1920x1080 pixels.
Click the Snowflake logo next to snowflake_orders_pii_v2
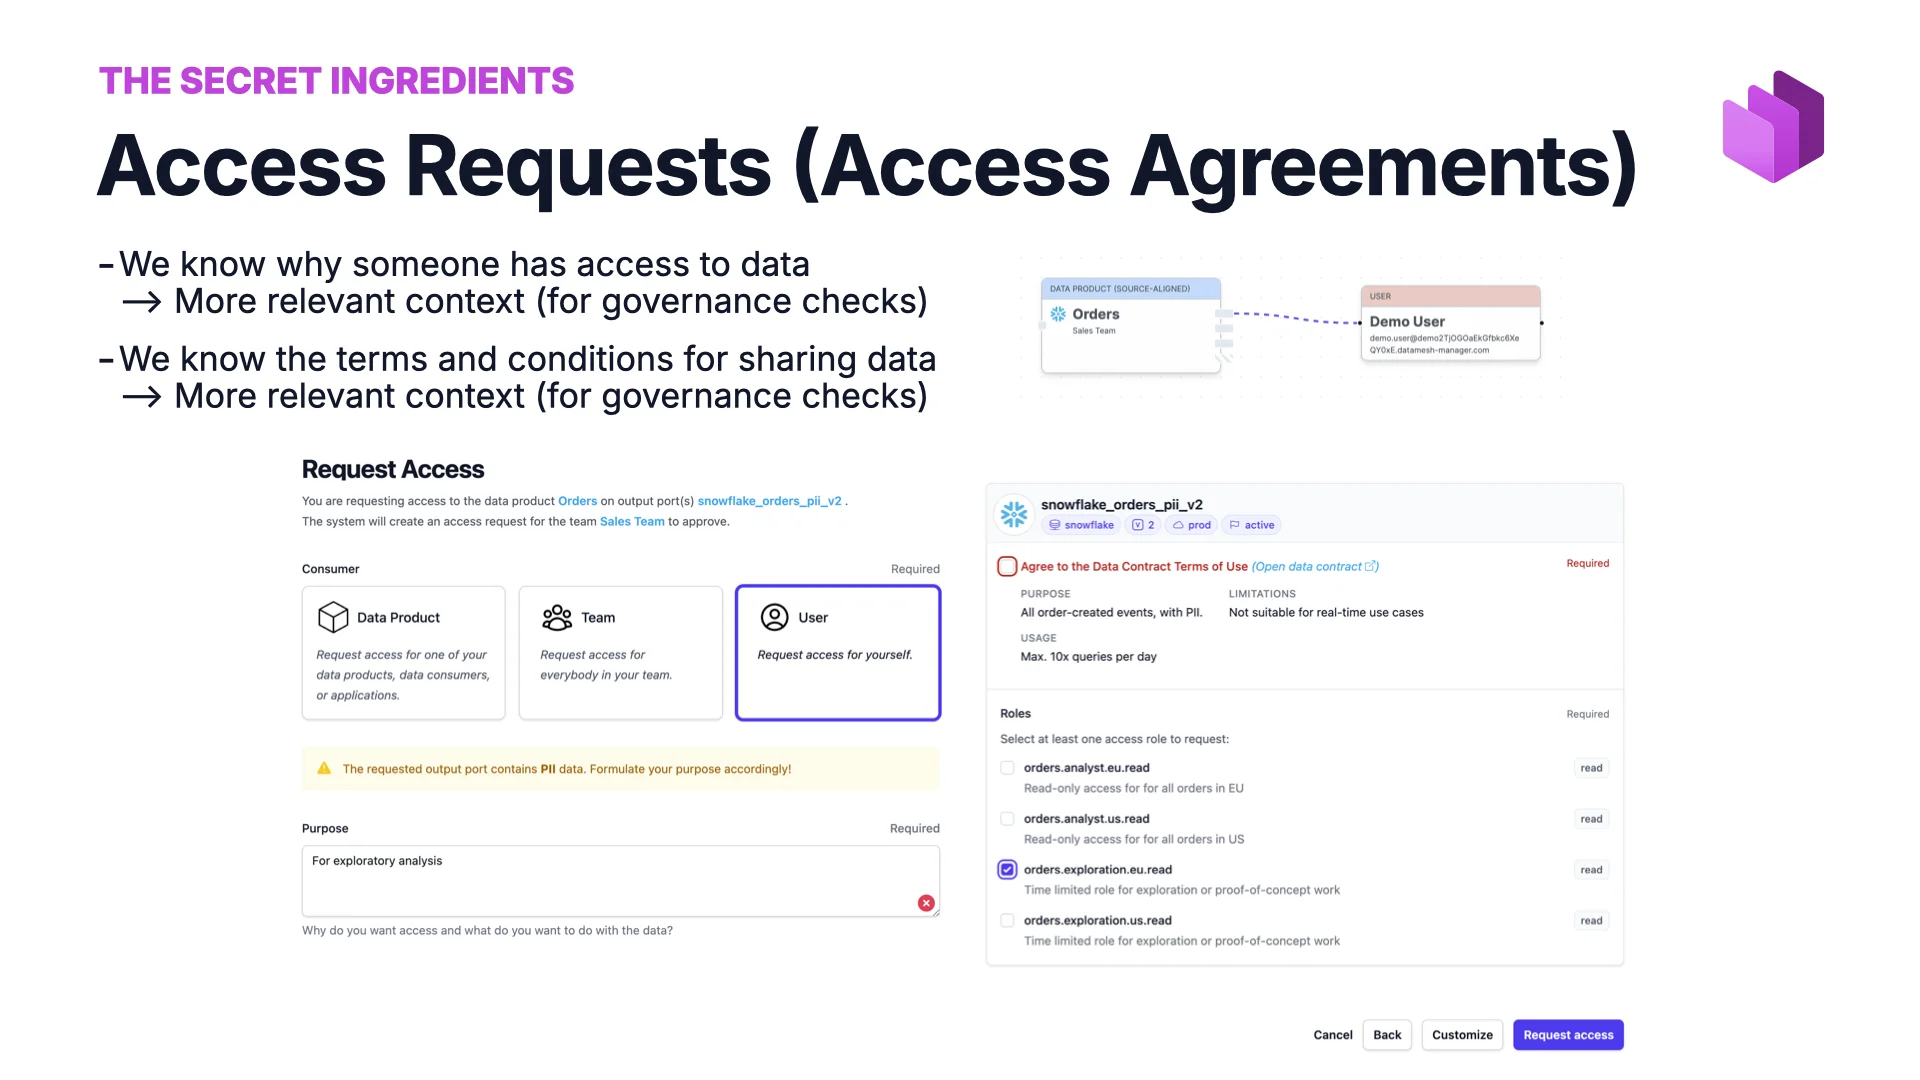1013,513
